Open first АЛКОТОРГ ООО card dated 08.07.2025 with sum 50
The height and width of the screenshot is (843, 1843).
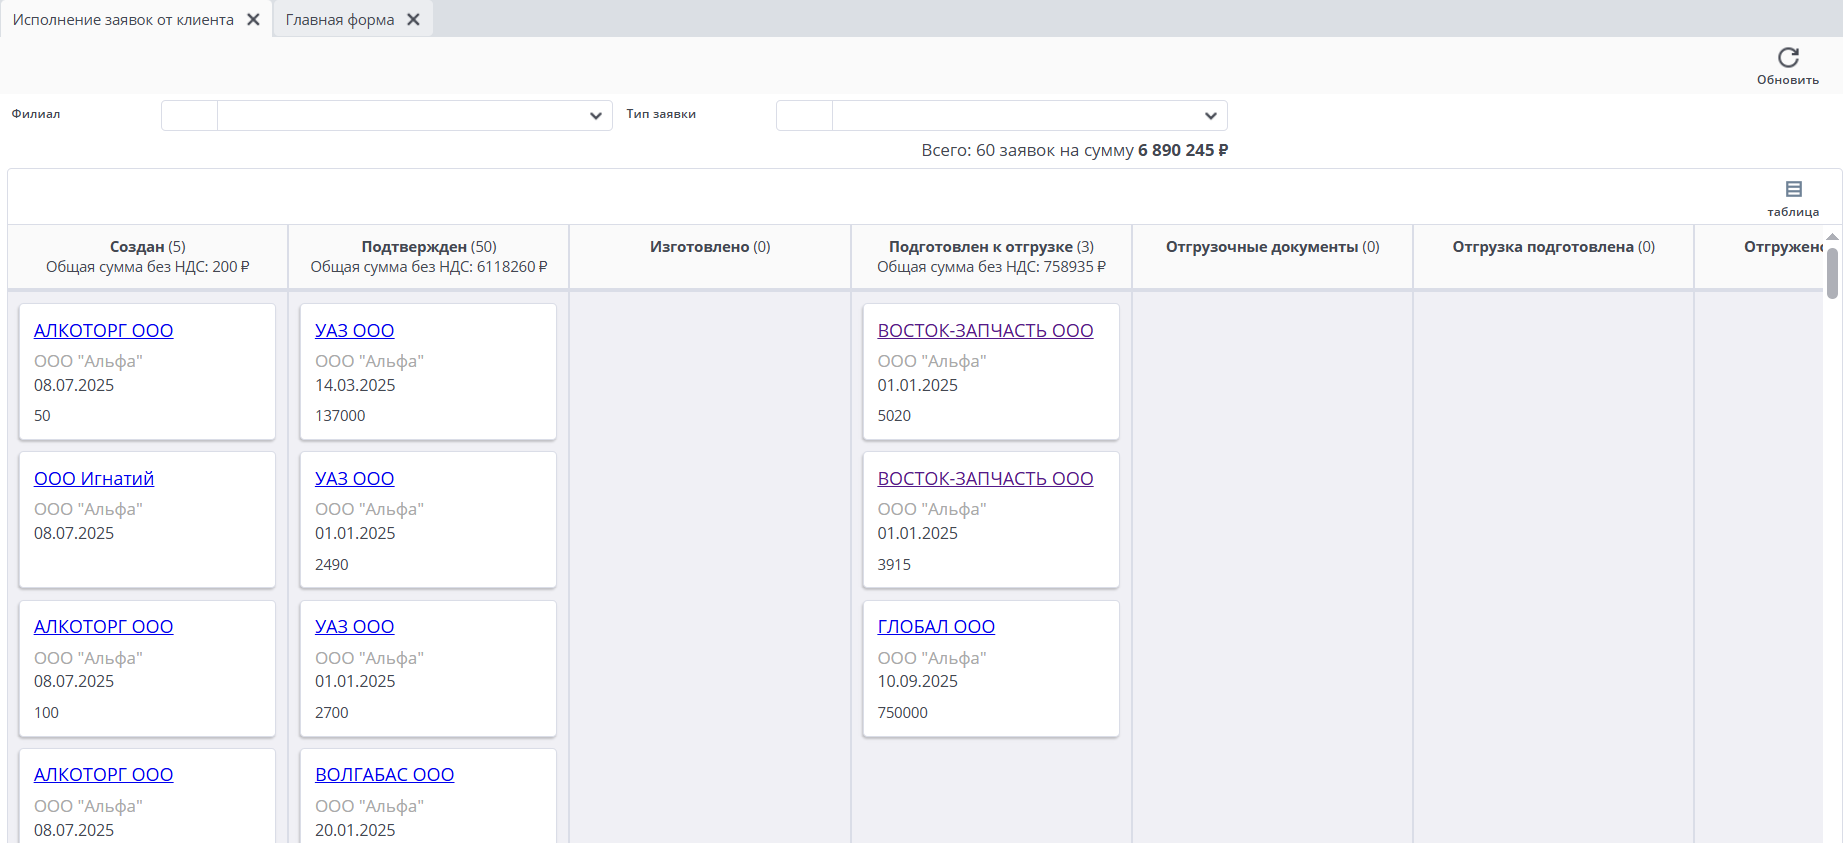click(x=103, y=331)
